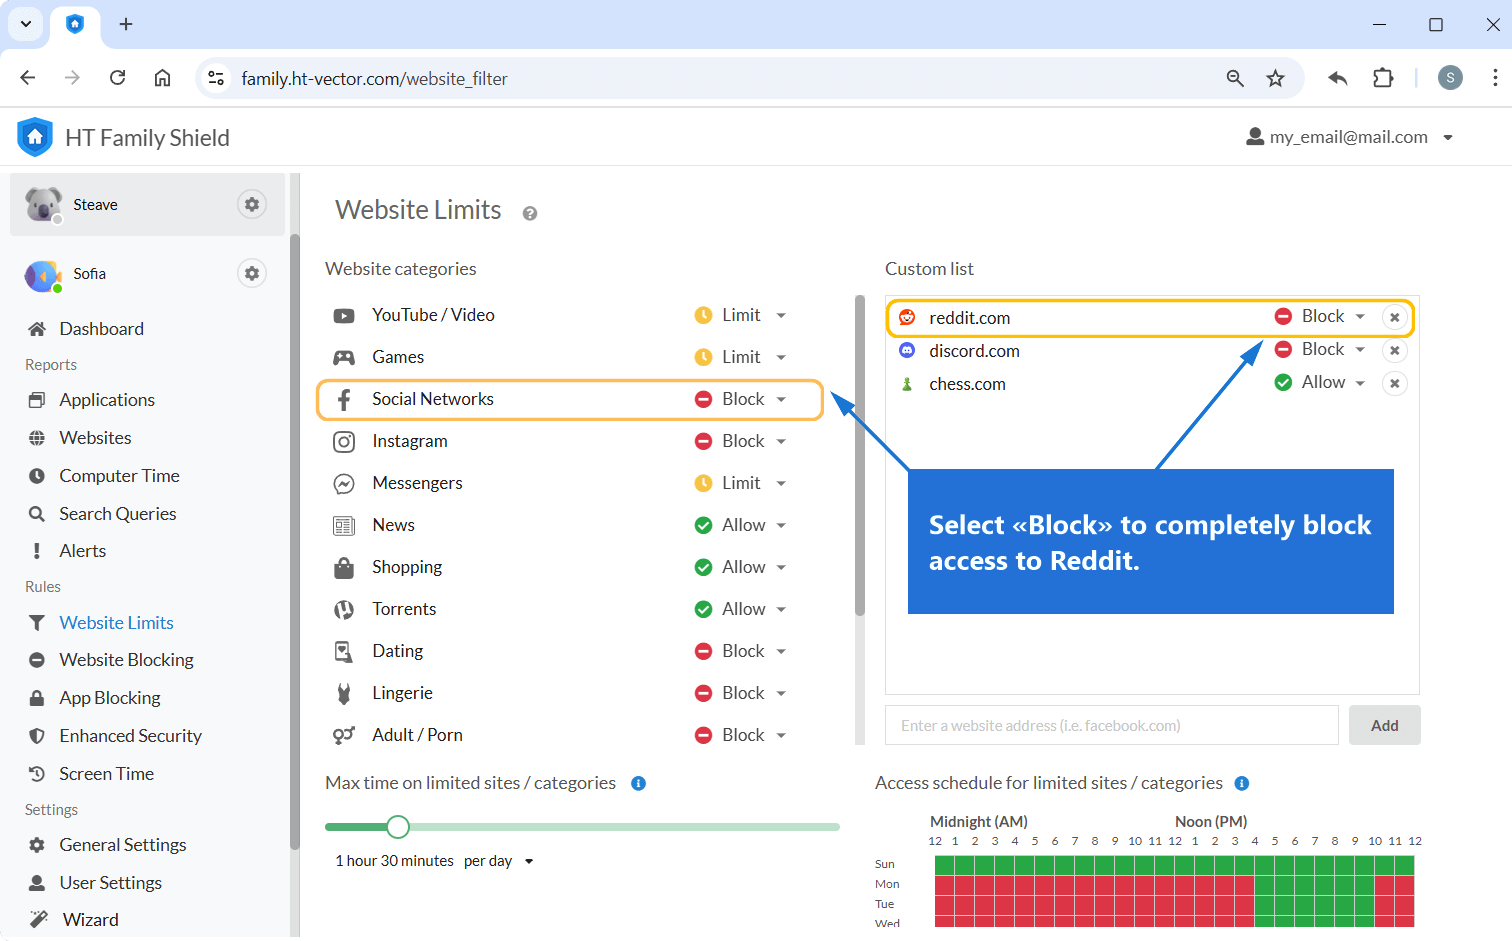Click the Messengers category icon
Screen dimensions: 1512x941
pos(344,484)
